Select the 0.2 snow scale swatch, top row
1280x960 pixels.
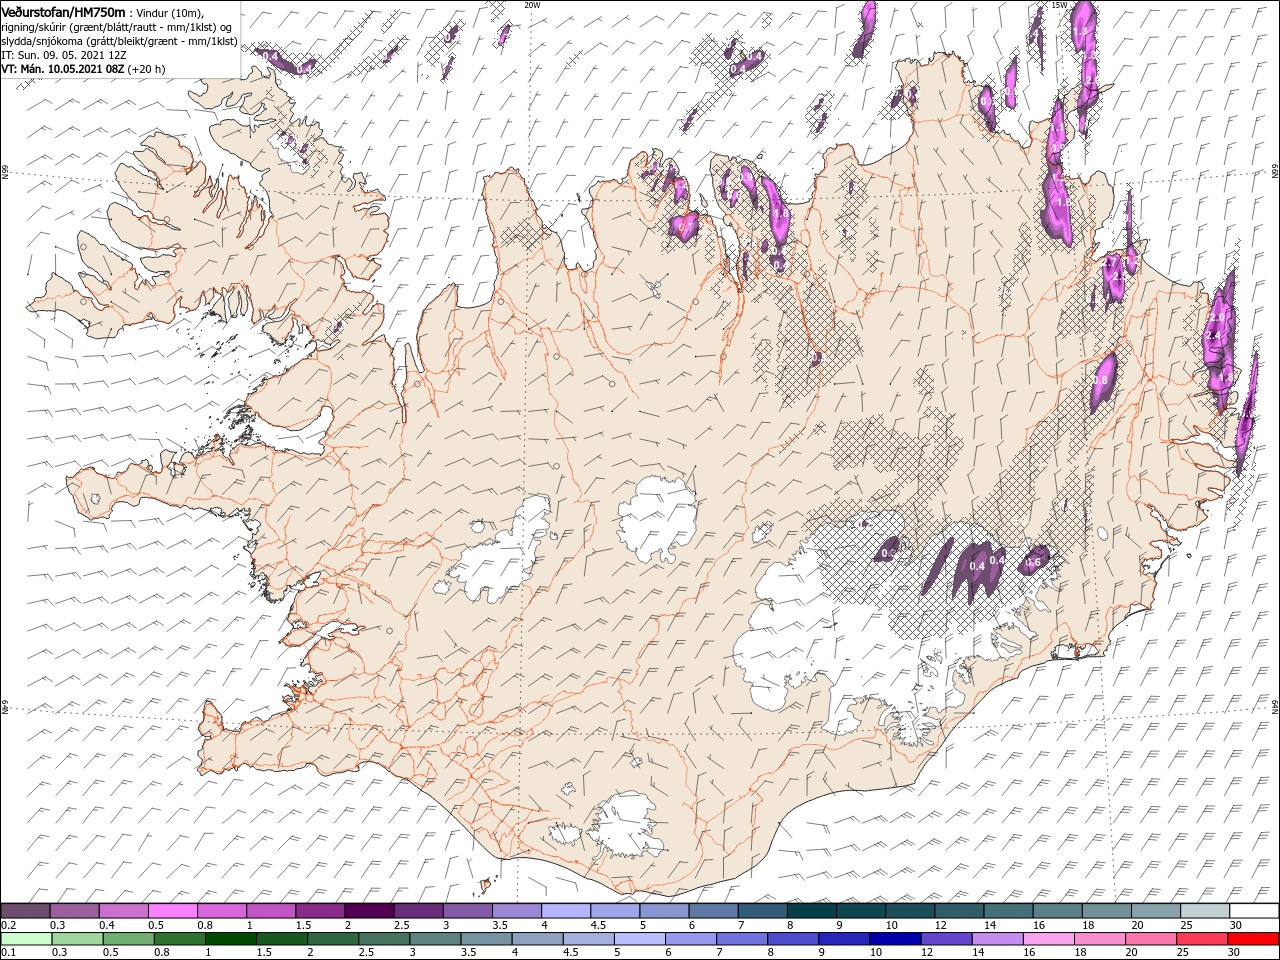tap(25, 911)
